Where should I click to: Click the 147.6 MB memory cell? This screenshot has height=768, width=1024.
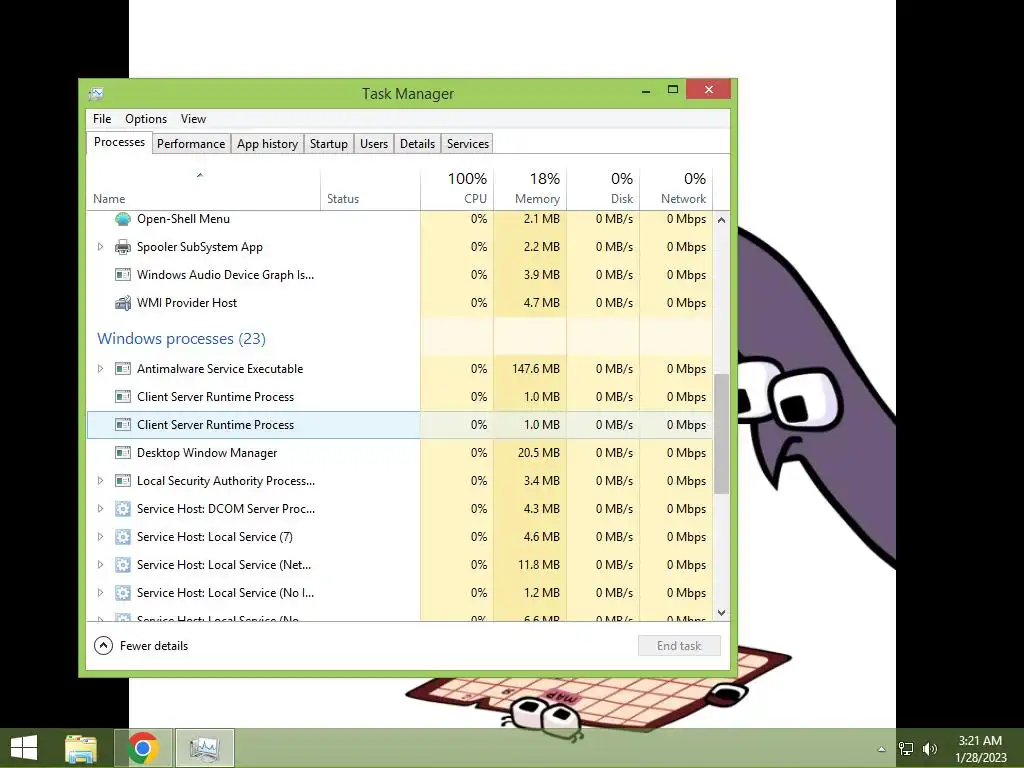(530, 369)
